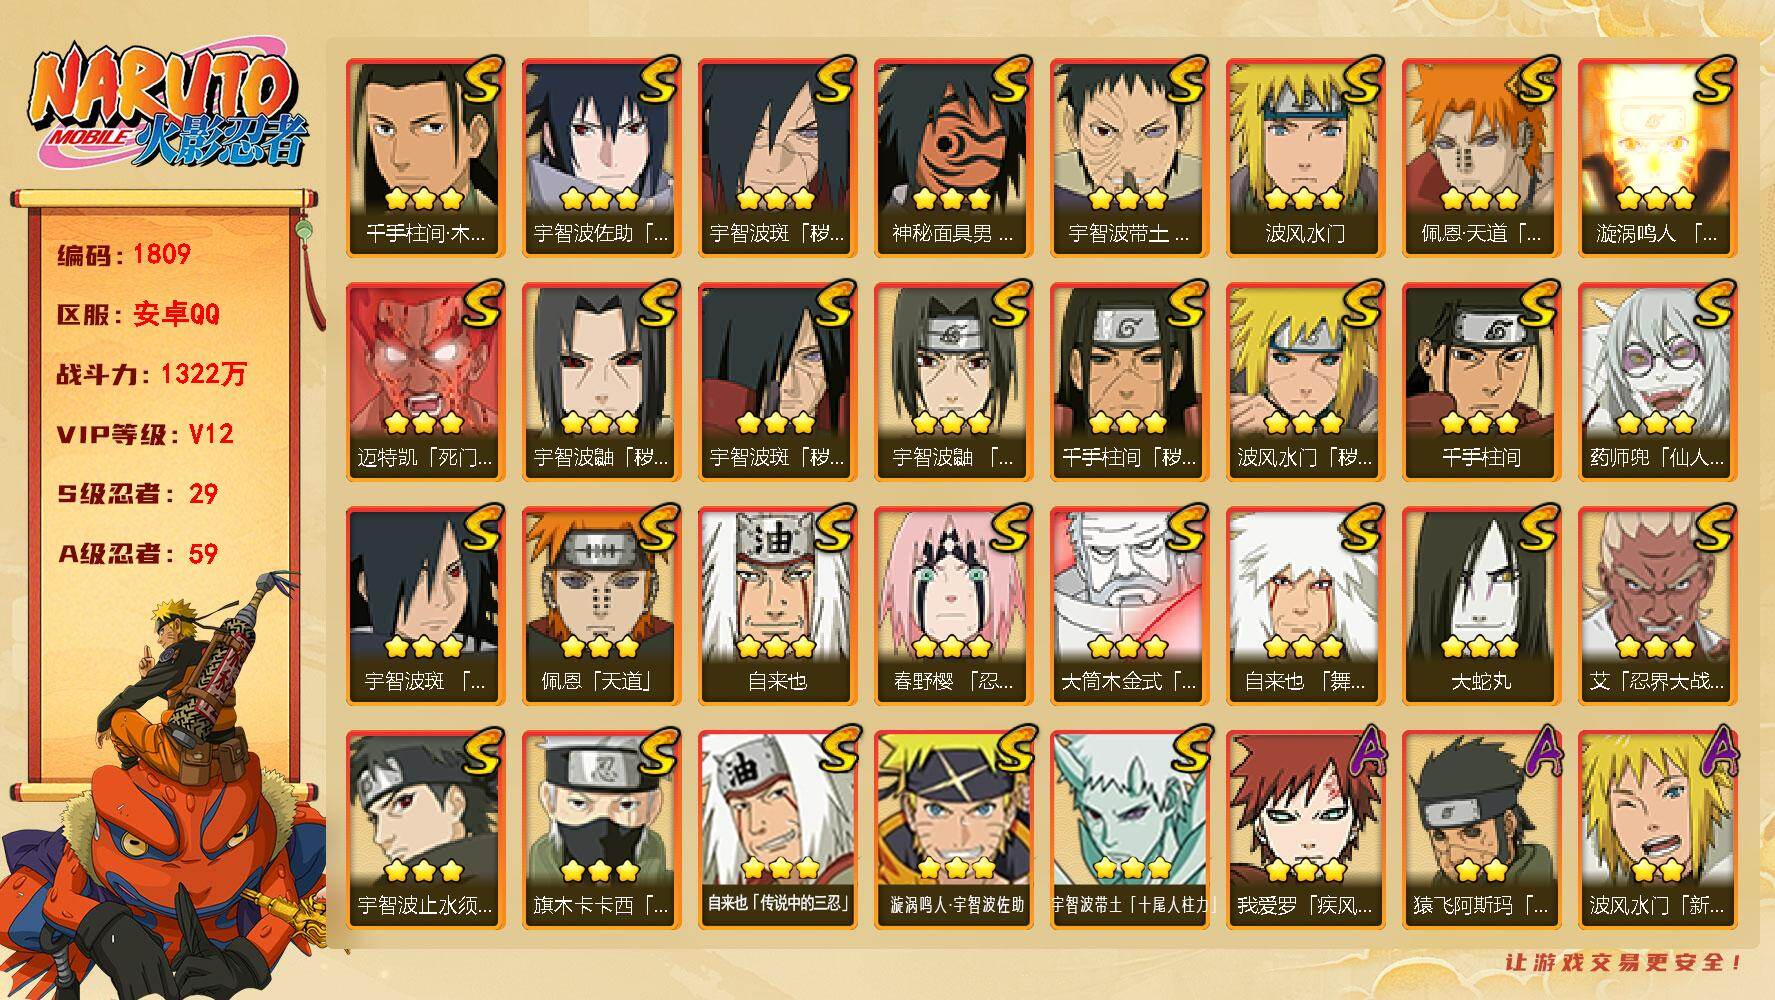Click the A rank badge on the 波风水门「新」 card
This screenshot has width=1775, height=1000.
[1722, 750]
